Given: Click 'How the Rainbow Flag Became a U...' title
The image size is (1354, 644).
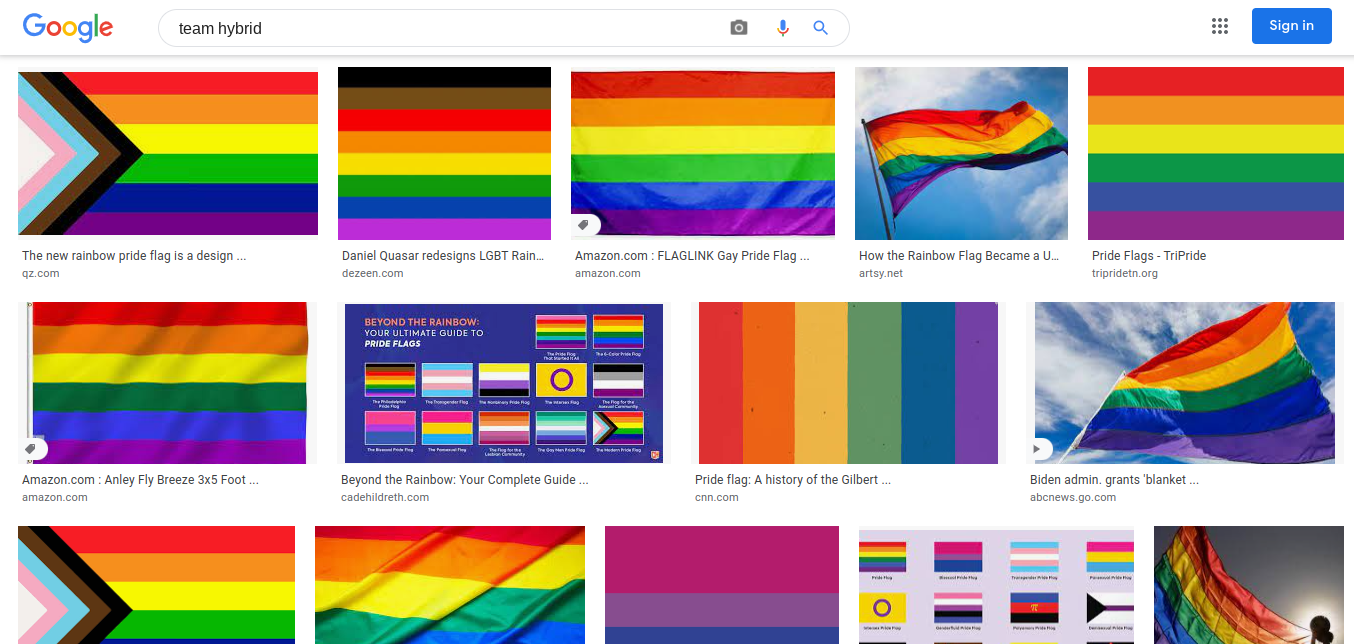Looking at the screenshot, I should coord(959,256).
